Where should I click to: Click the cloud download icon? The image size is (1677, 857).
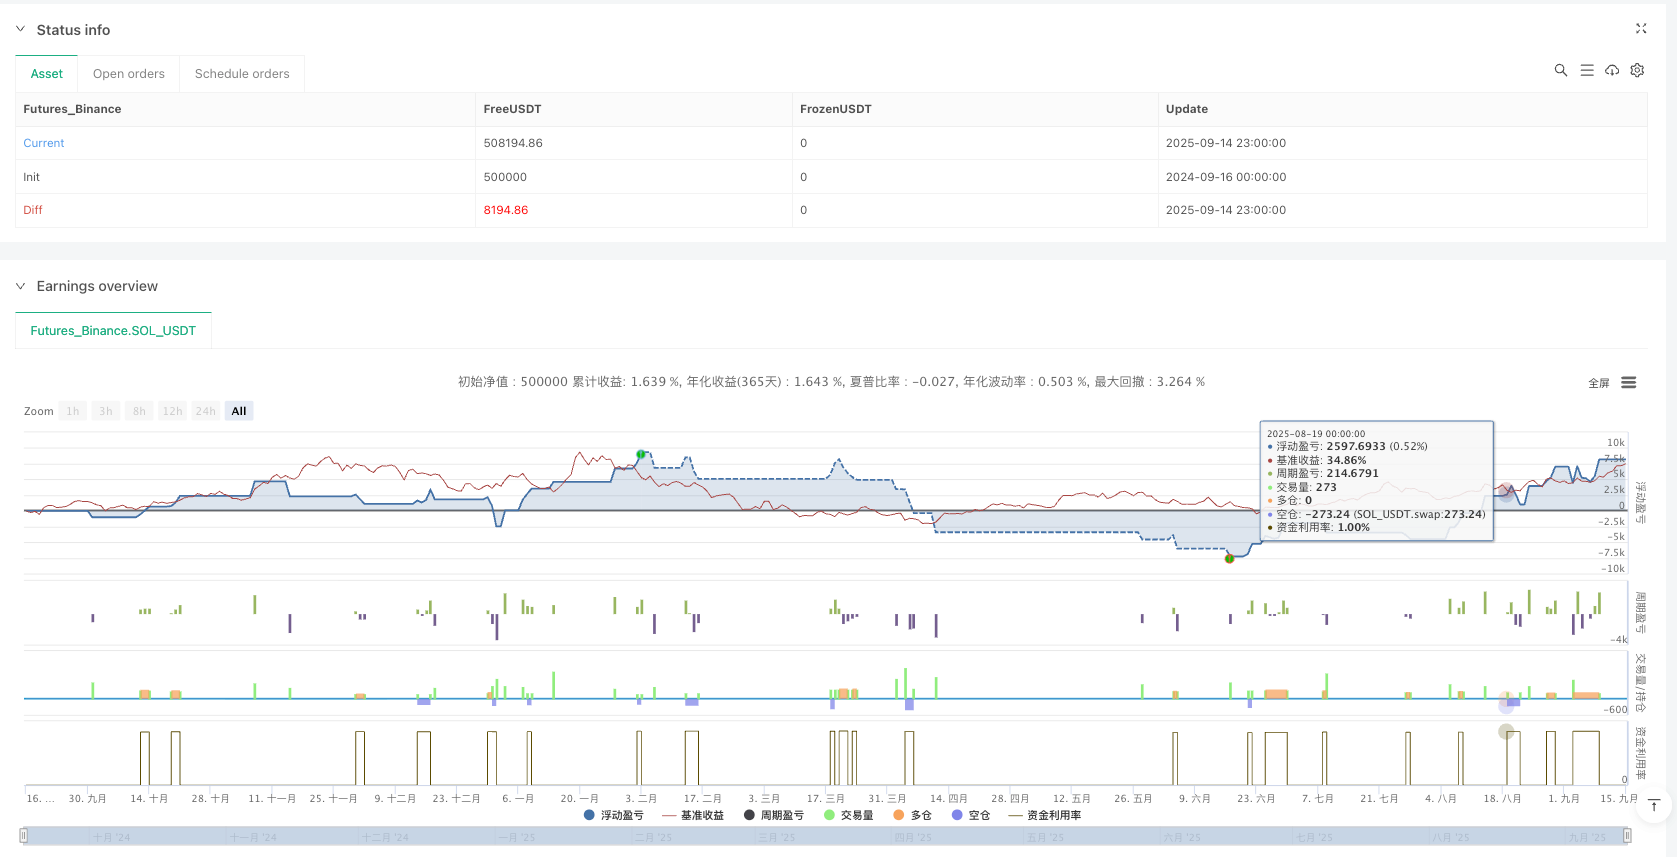[x=1612, y=70]
